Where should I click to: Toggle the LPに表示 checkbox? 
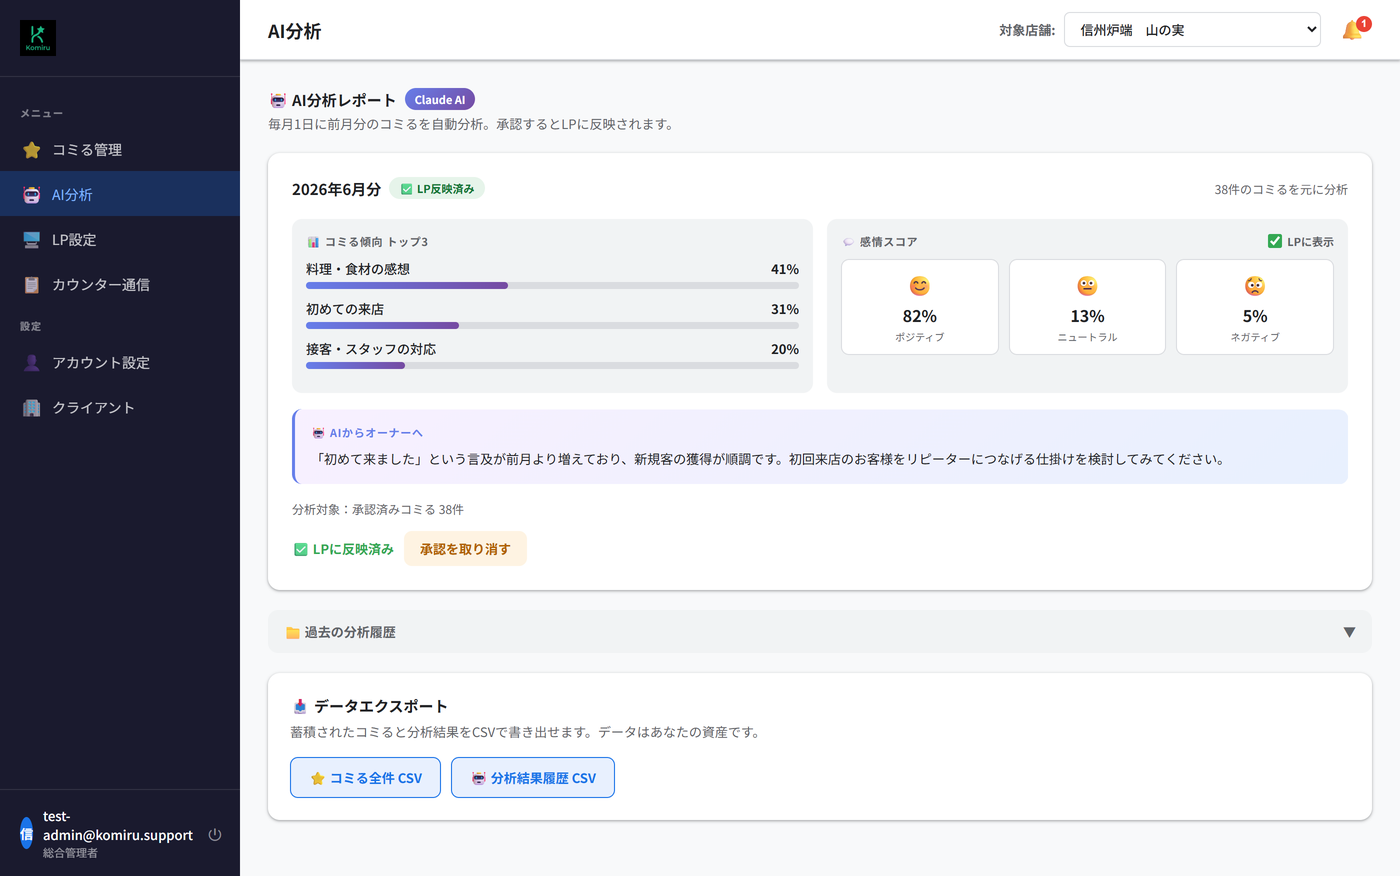point(1275,241)
